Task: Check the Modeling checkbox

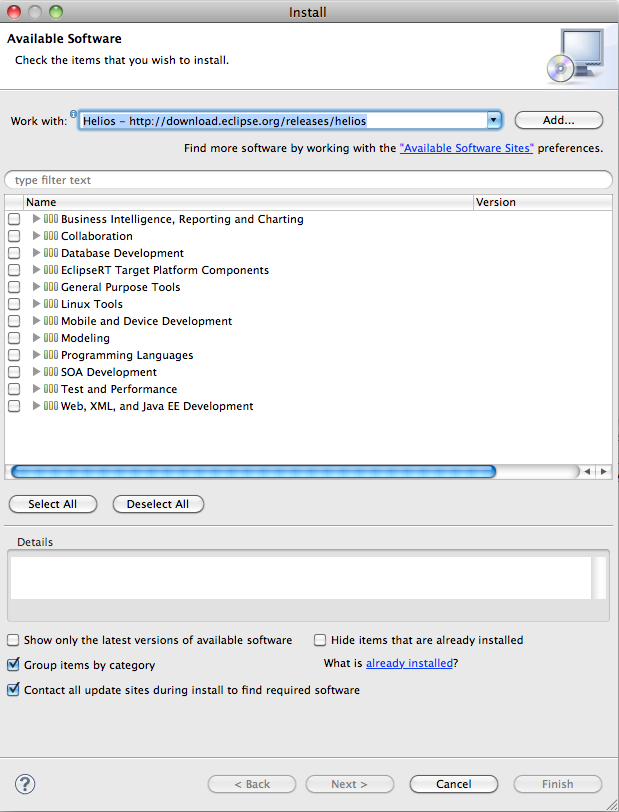Action: [x=14, y=338]
